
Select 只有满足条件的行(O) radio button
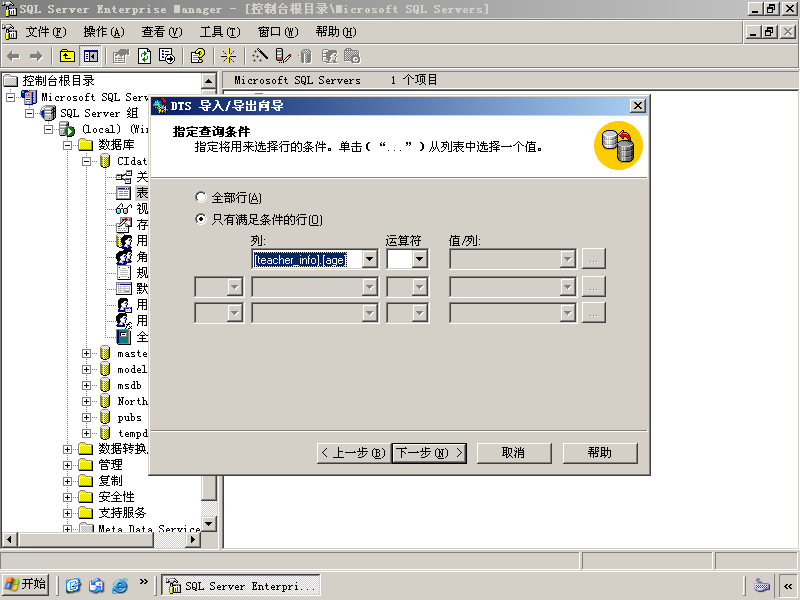pyautogui.click(x=201, y=219)
